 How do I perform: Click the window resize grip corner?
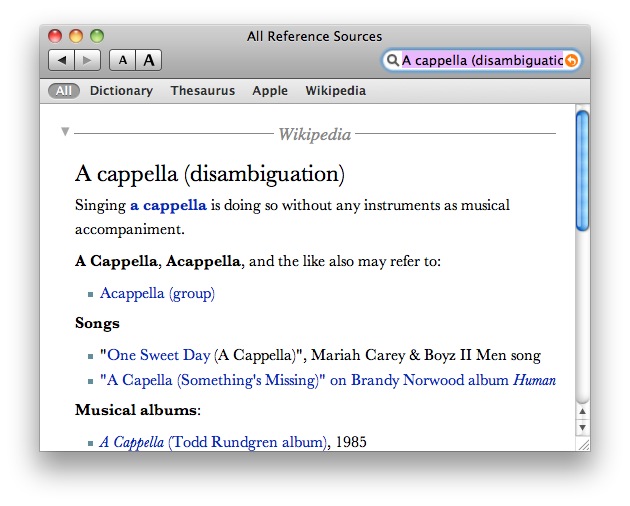(x=584, y=445)
